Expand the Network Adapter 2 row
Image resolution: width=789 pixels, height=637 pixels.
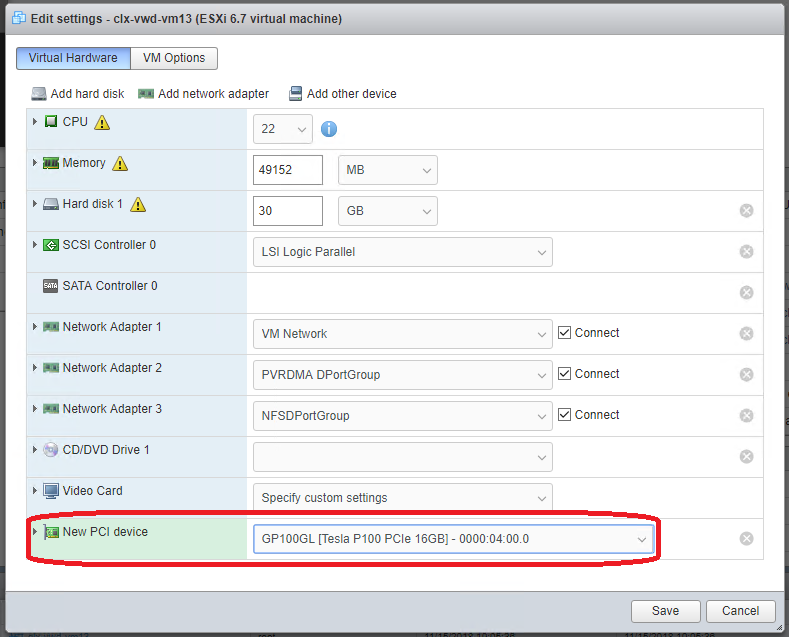pyautogui.click(x=35, y=368)
